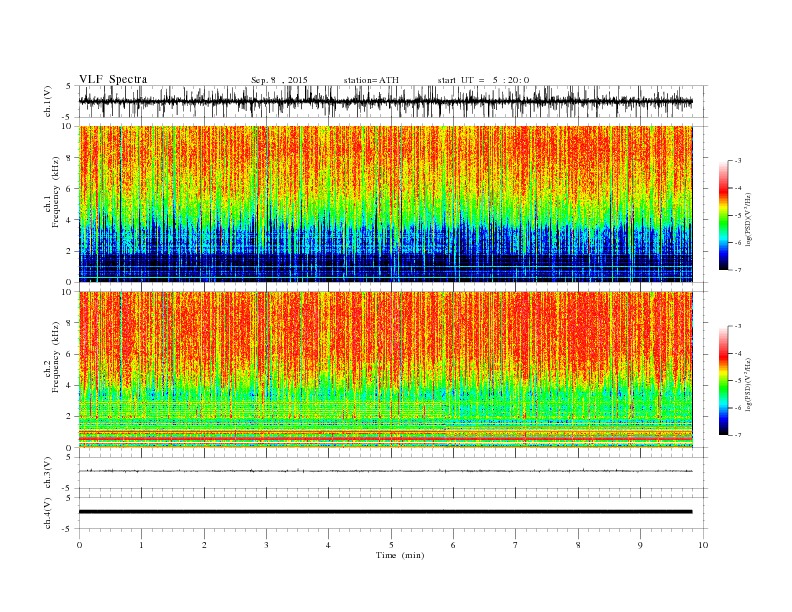Click the "8" tick on the Time axis
Screen dimensions: 792x612
578,545
